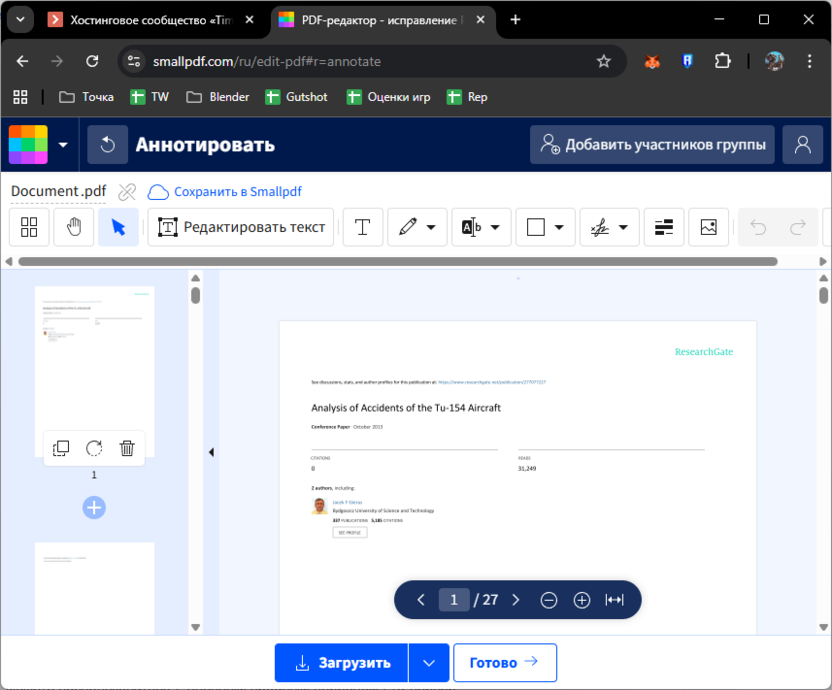Rotate page 1 using the rotate icon

tap(94, 448)
